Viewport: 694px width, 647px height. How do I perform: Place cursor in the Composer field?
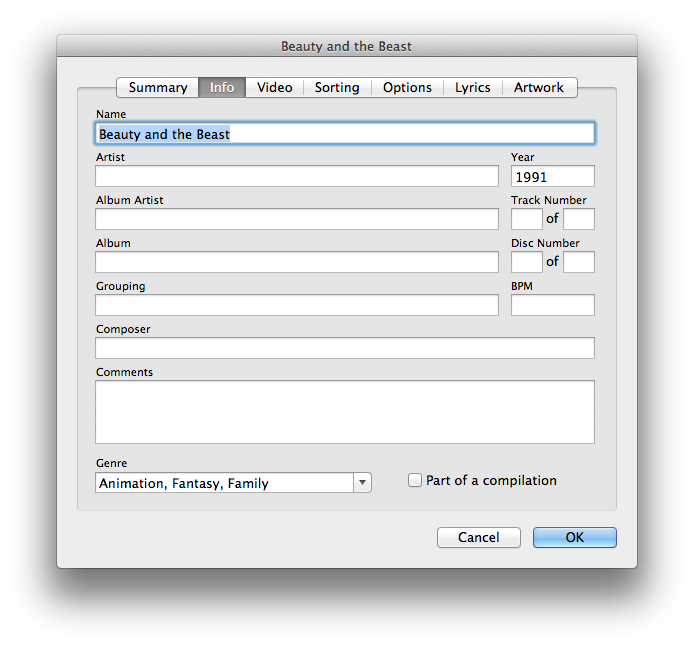[345, 348]
